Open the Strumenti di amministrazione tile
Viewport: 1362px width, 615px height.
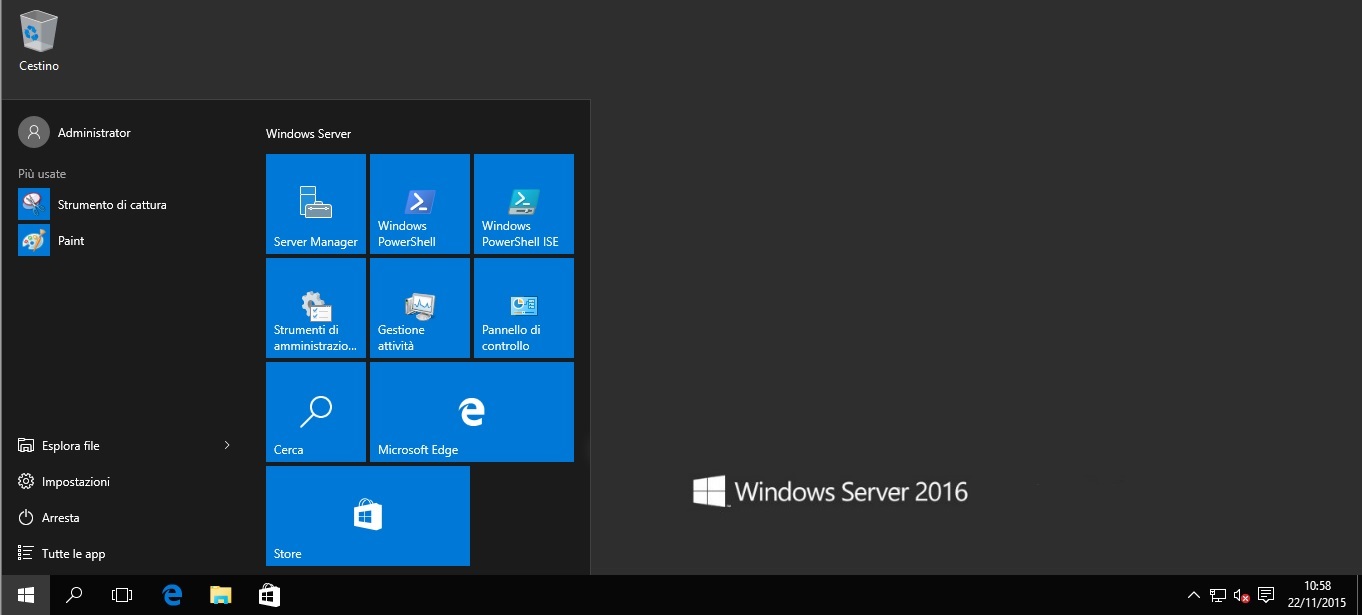pyautogui.click(x=316, y=308)
